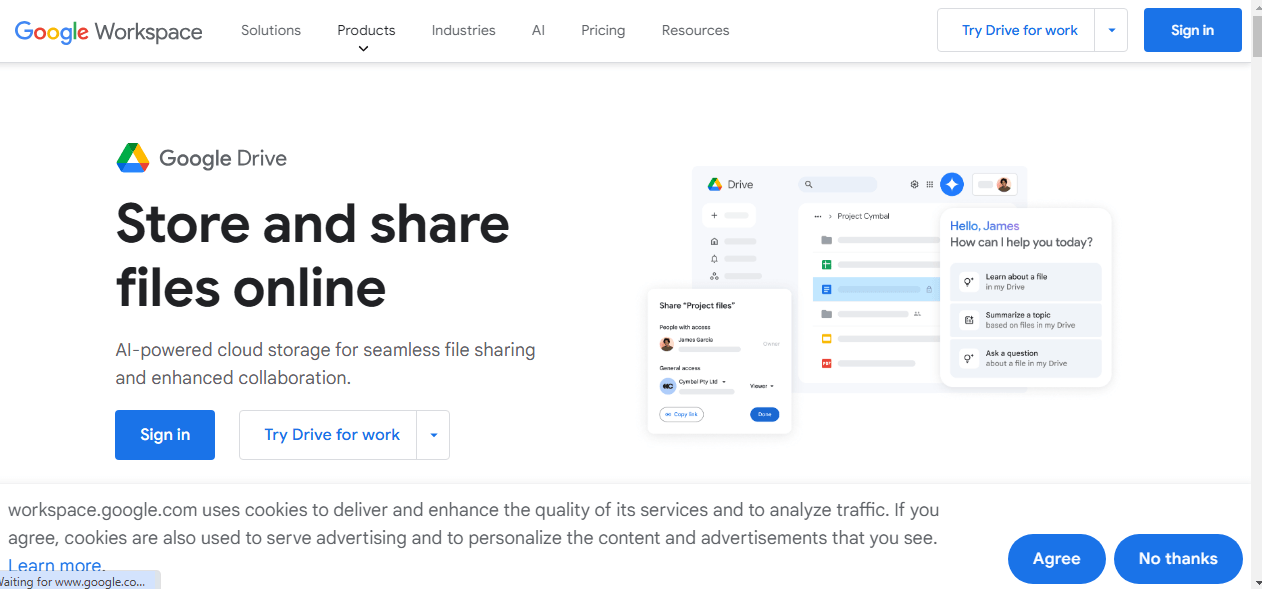Click the chevron below Products
The height and width of the screenshot is (589, 1262).
point(363,49)
